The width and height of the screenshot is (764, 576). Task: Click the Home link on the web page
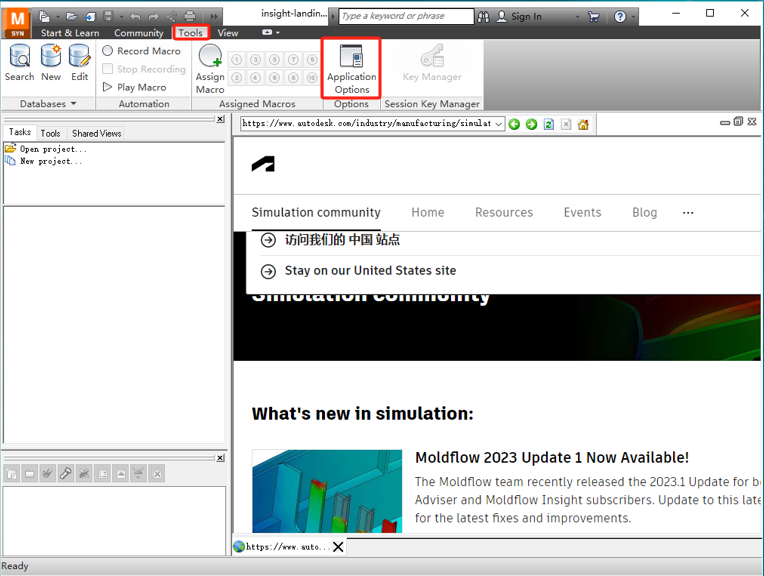click(x=428, y=212)
